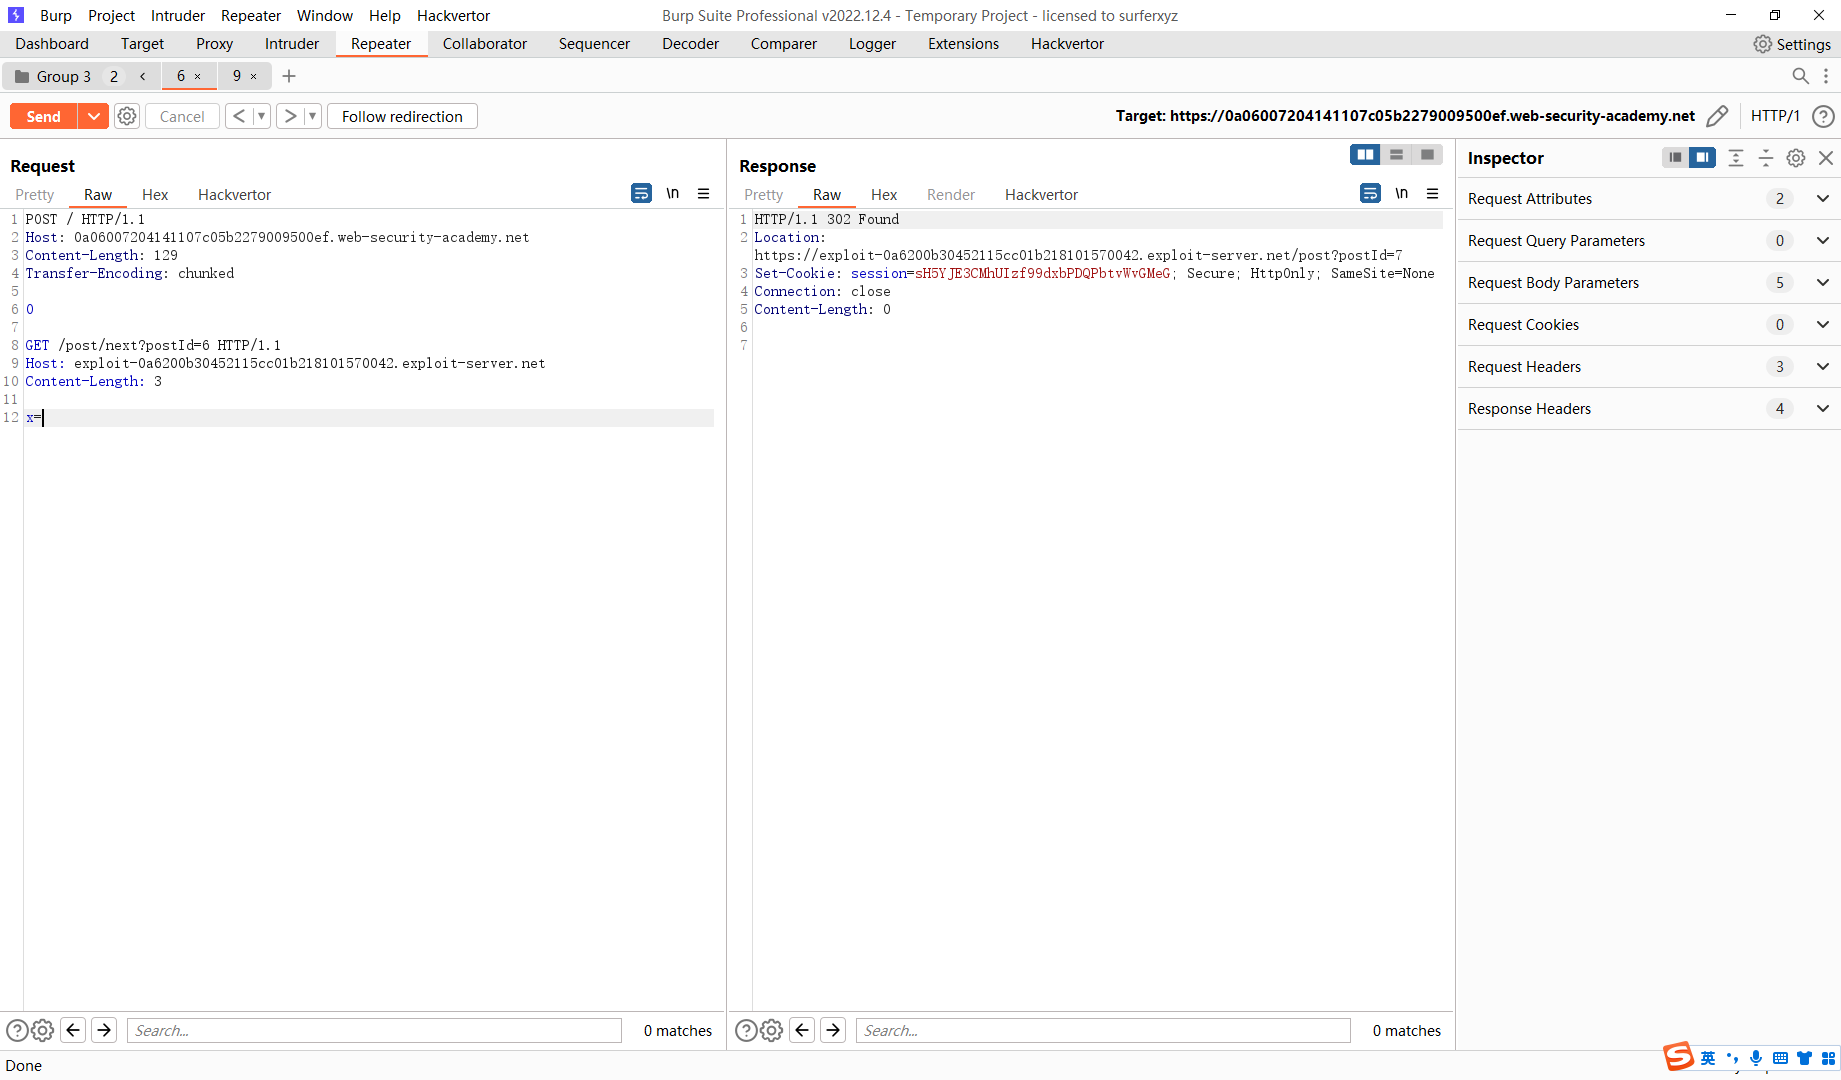1841x1080 pixels.
Task: Dock Inspector layout to left option
Action: pos(1675,158)
